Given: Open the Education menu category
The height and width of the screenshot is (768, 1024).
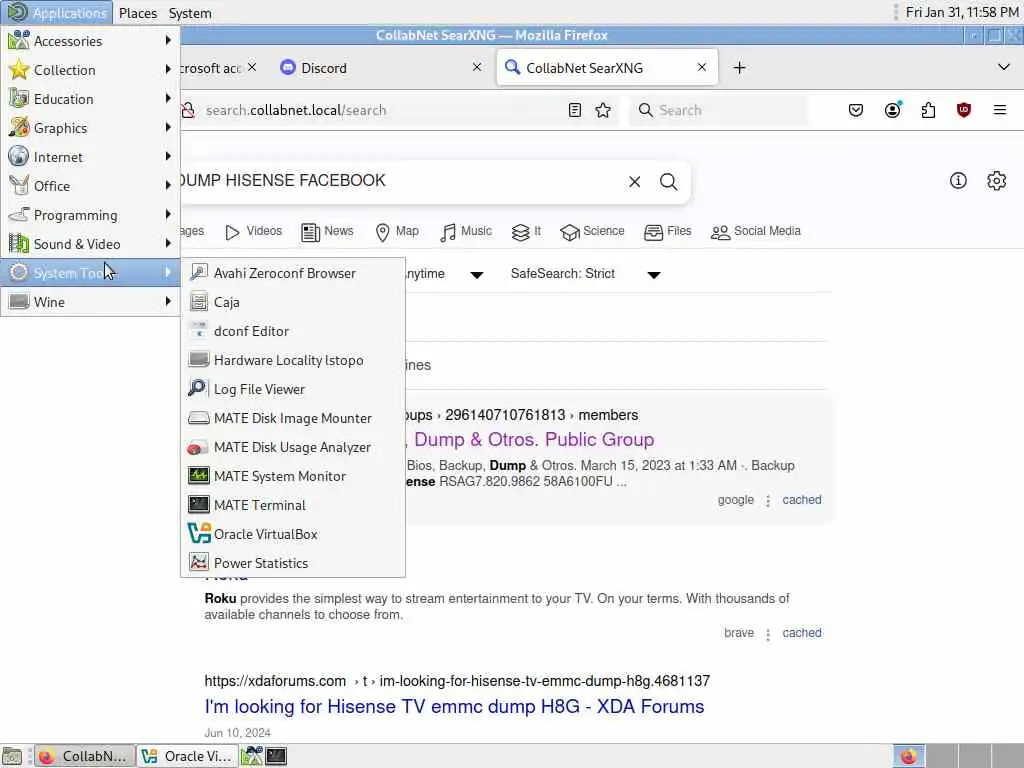Looking at the screenshot, I should (90, 99).
